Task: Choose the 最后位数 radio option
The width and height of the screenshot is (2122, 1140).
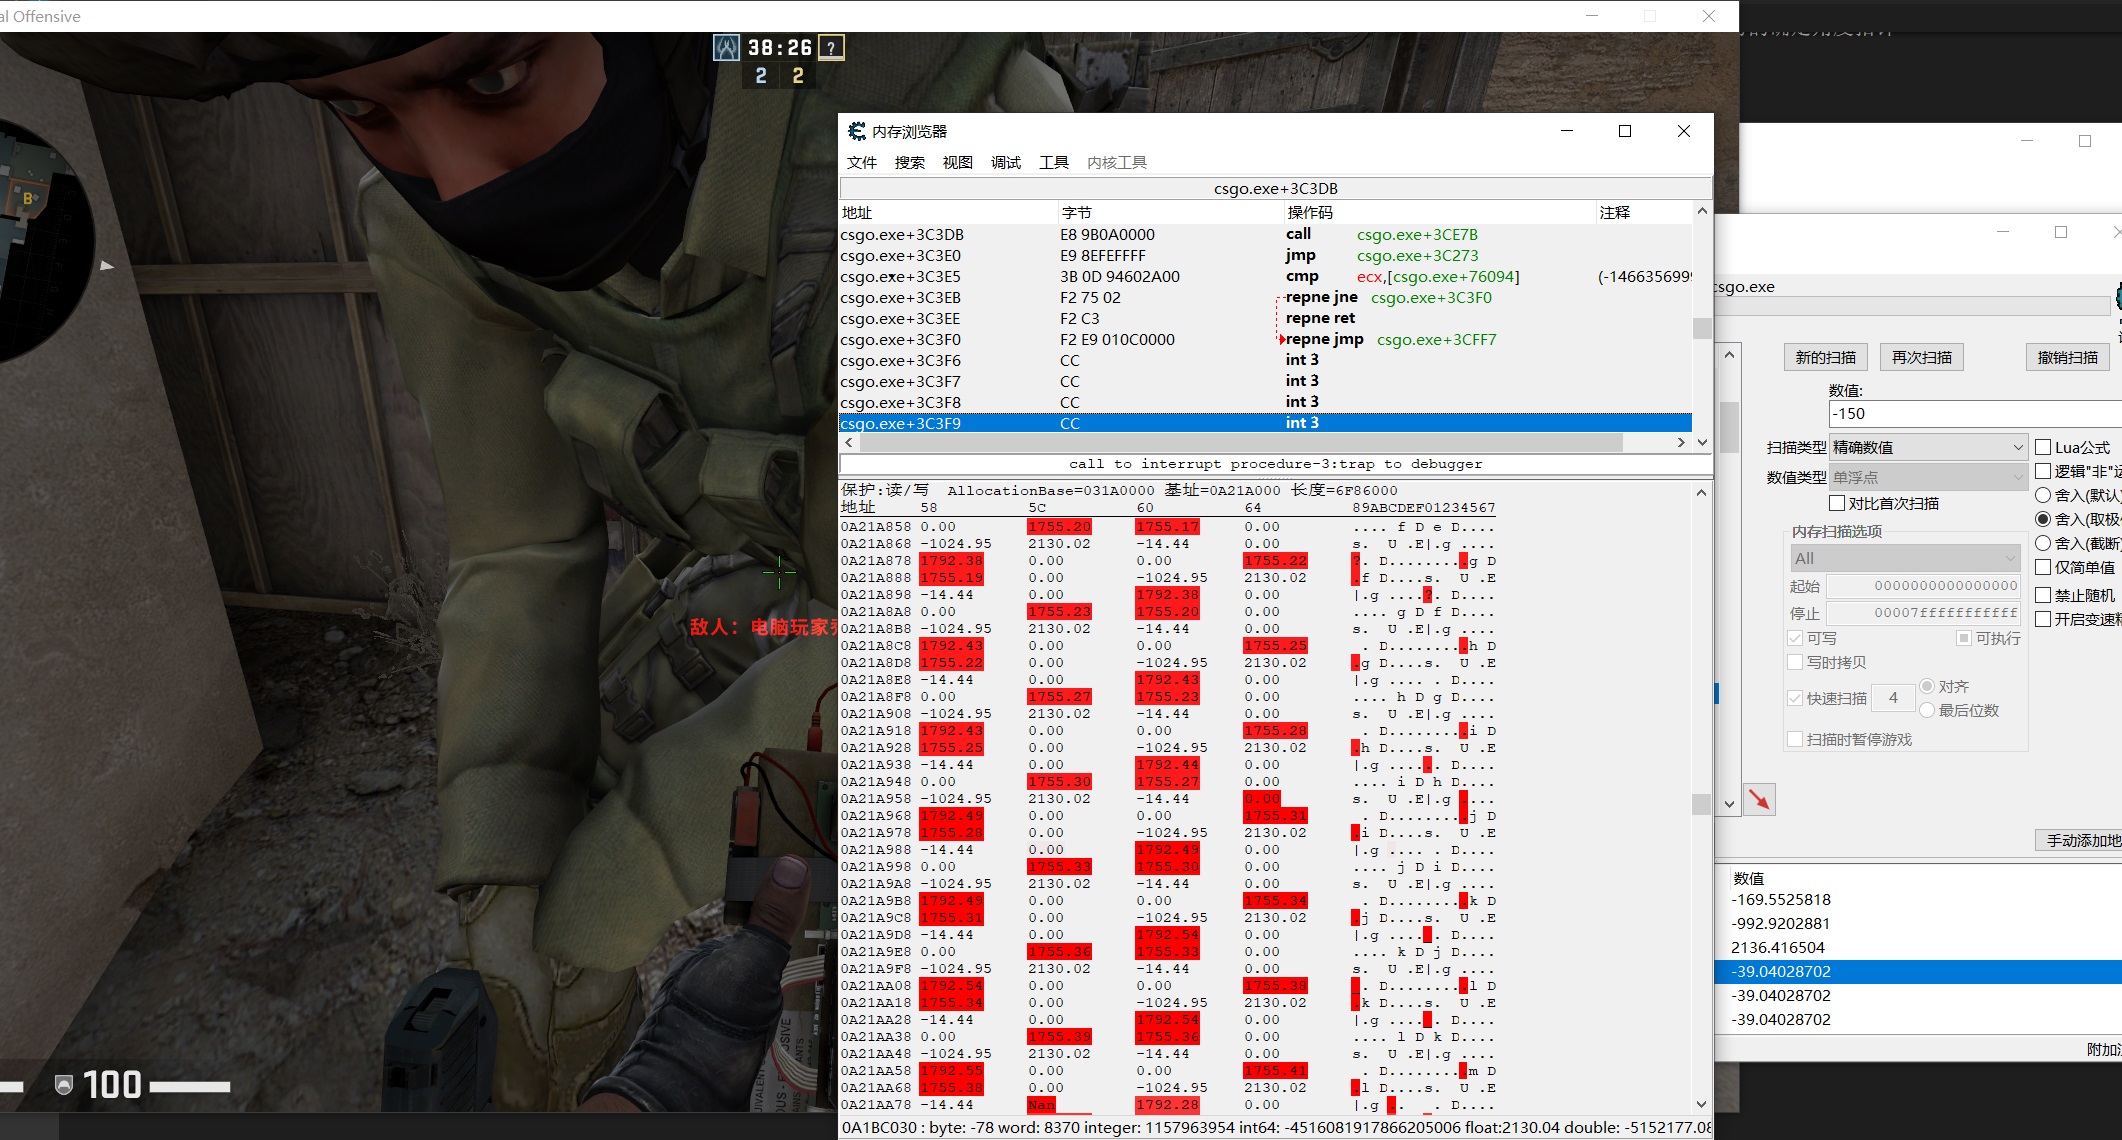Action: tap(1927, 710)
